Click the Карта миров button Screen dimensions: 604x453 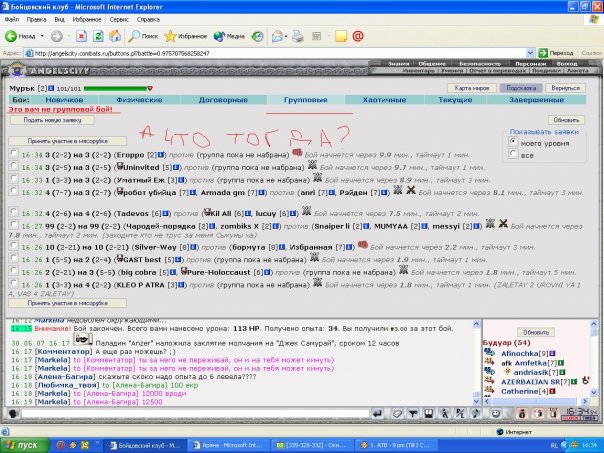[x=471, y=88]
